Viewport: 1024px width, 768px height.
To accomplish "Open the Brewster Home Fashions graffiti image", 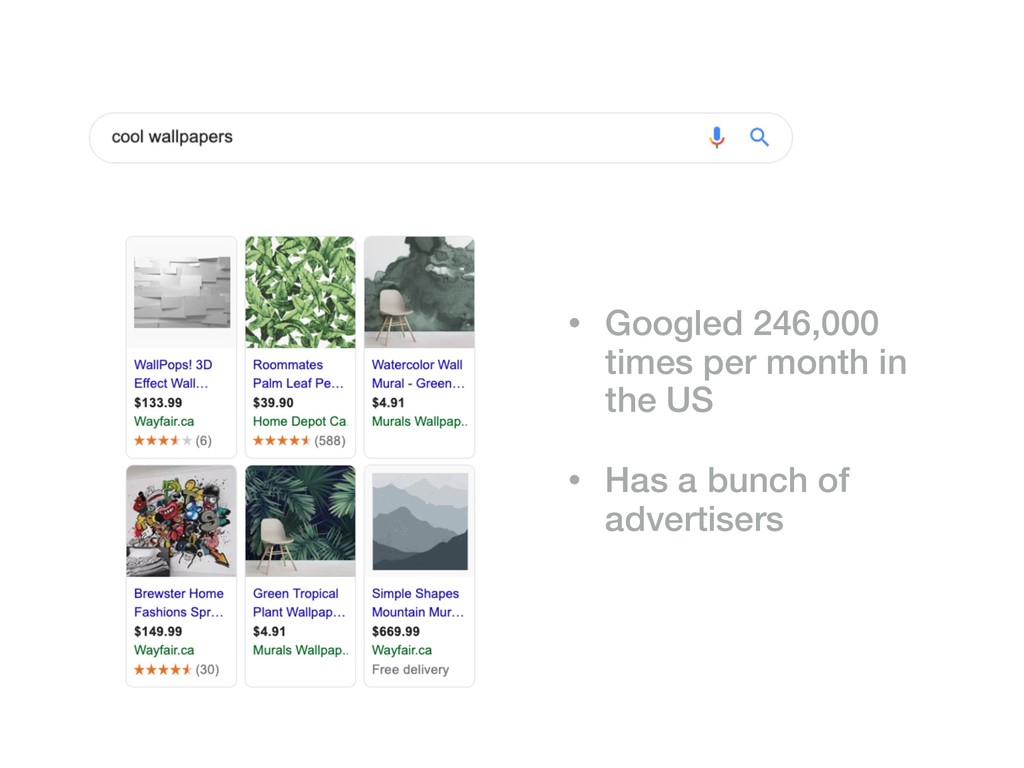I will click(x=182, y=521).
